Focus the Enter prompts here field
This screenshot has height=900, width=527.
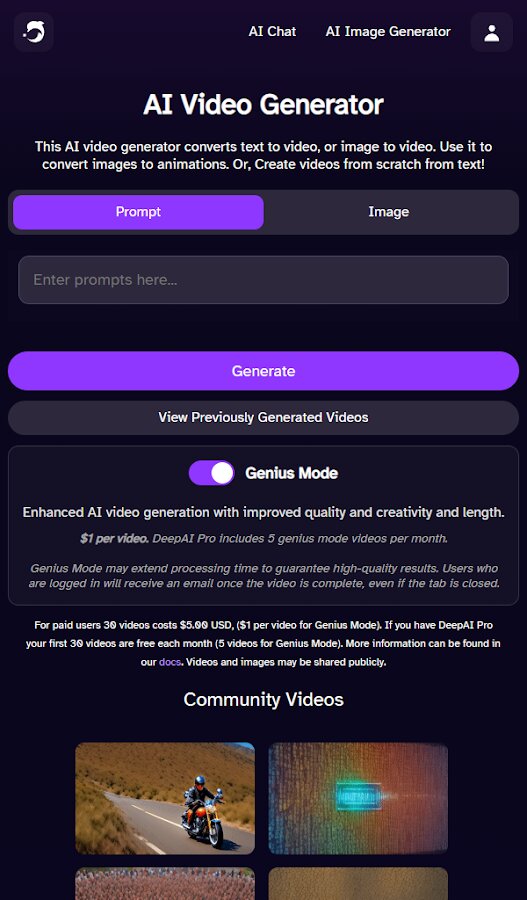[x=264, y=280]
